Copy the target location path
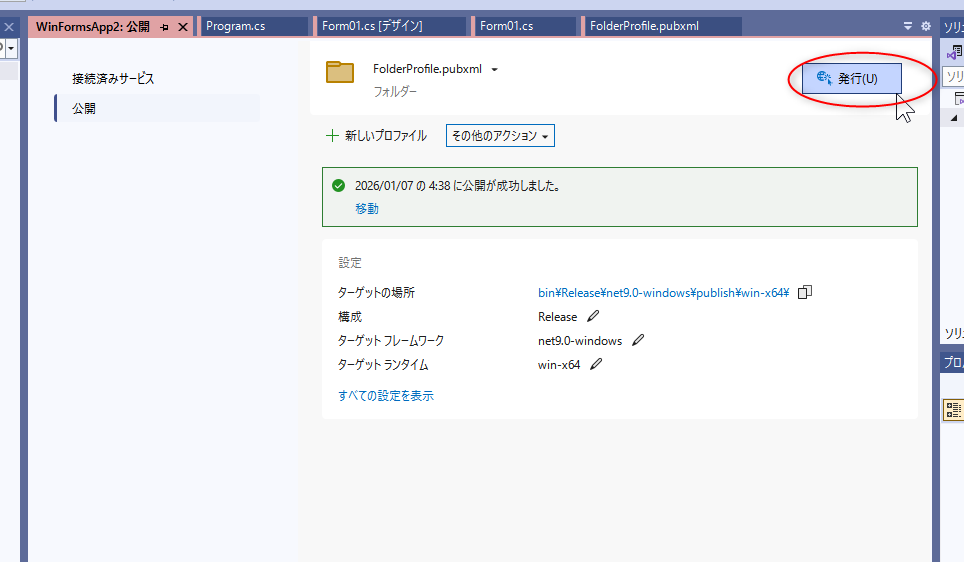The image size is (964, 562). pyautogui.click(x=805, y=292)
